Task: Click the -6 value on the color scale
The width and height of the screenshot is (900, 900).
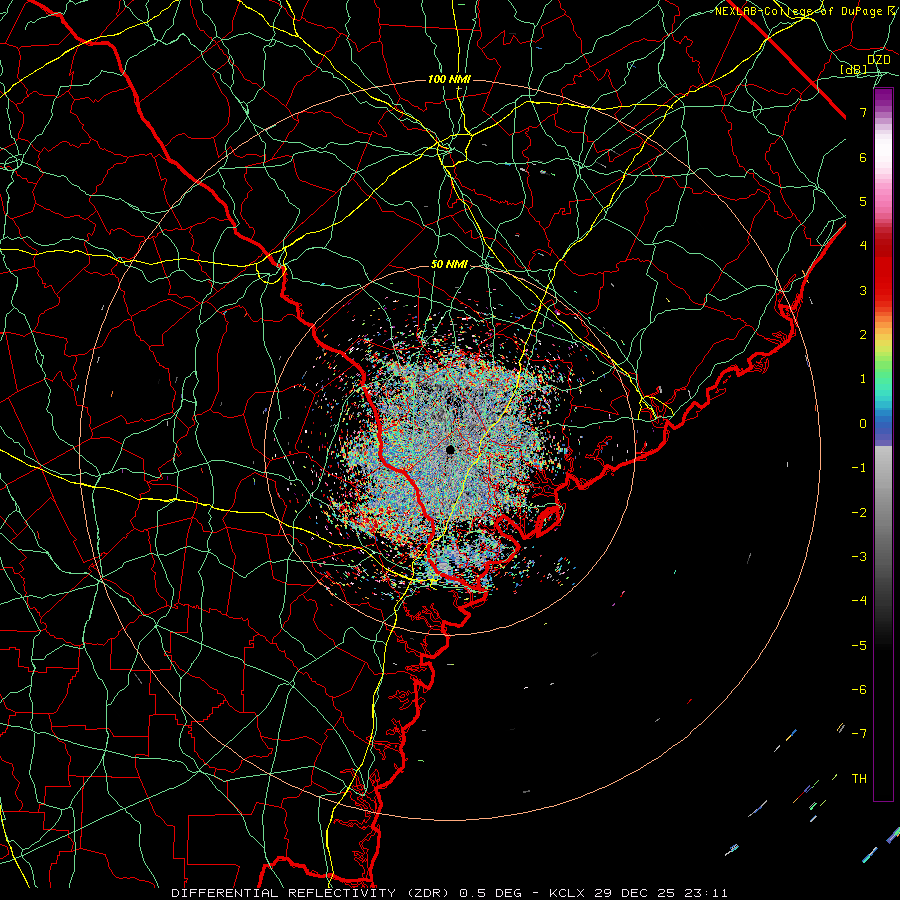Action: (859, 690)
